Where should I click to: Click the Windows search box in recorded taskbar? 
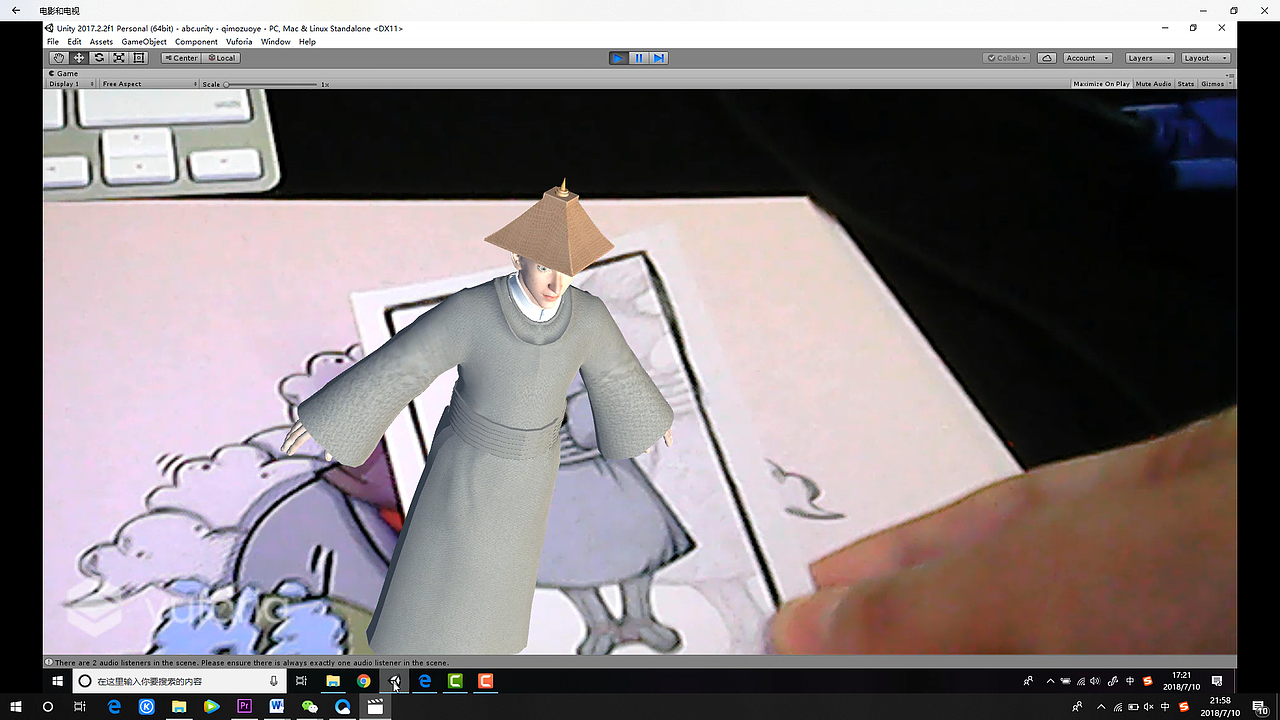tap(178, 681)
